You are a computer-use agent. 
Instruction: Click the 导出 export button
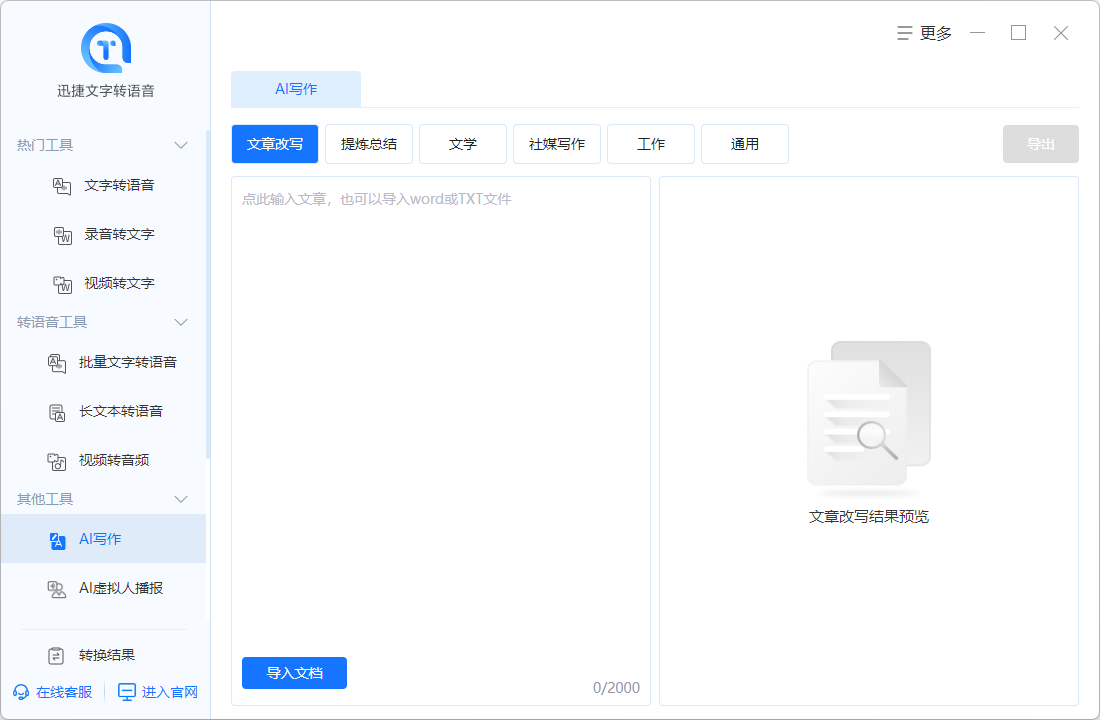click(1040, 144)
